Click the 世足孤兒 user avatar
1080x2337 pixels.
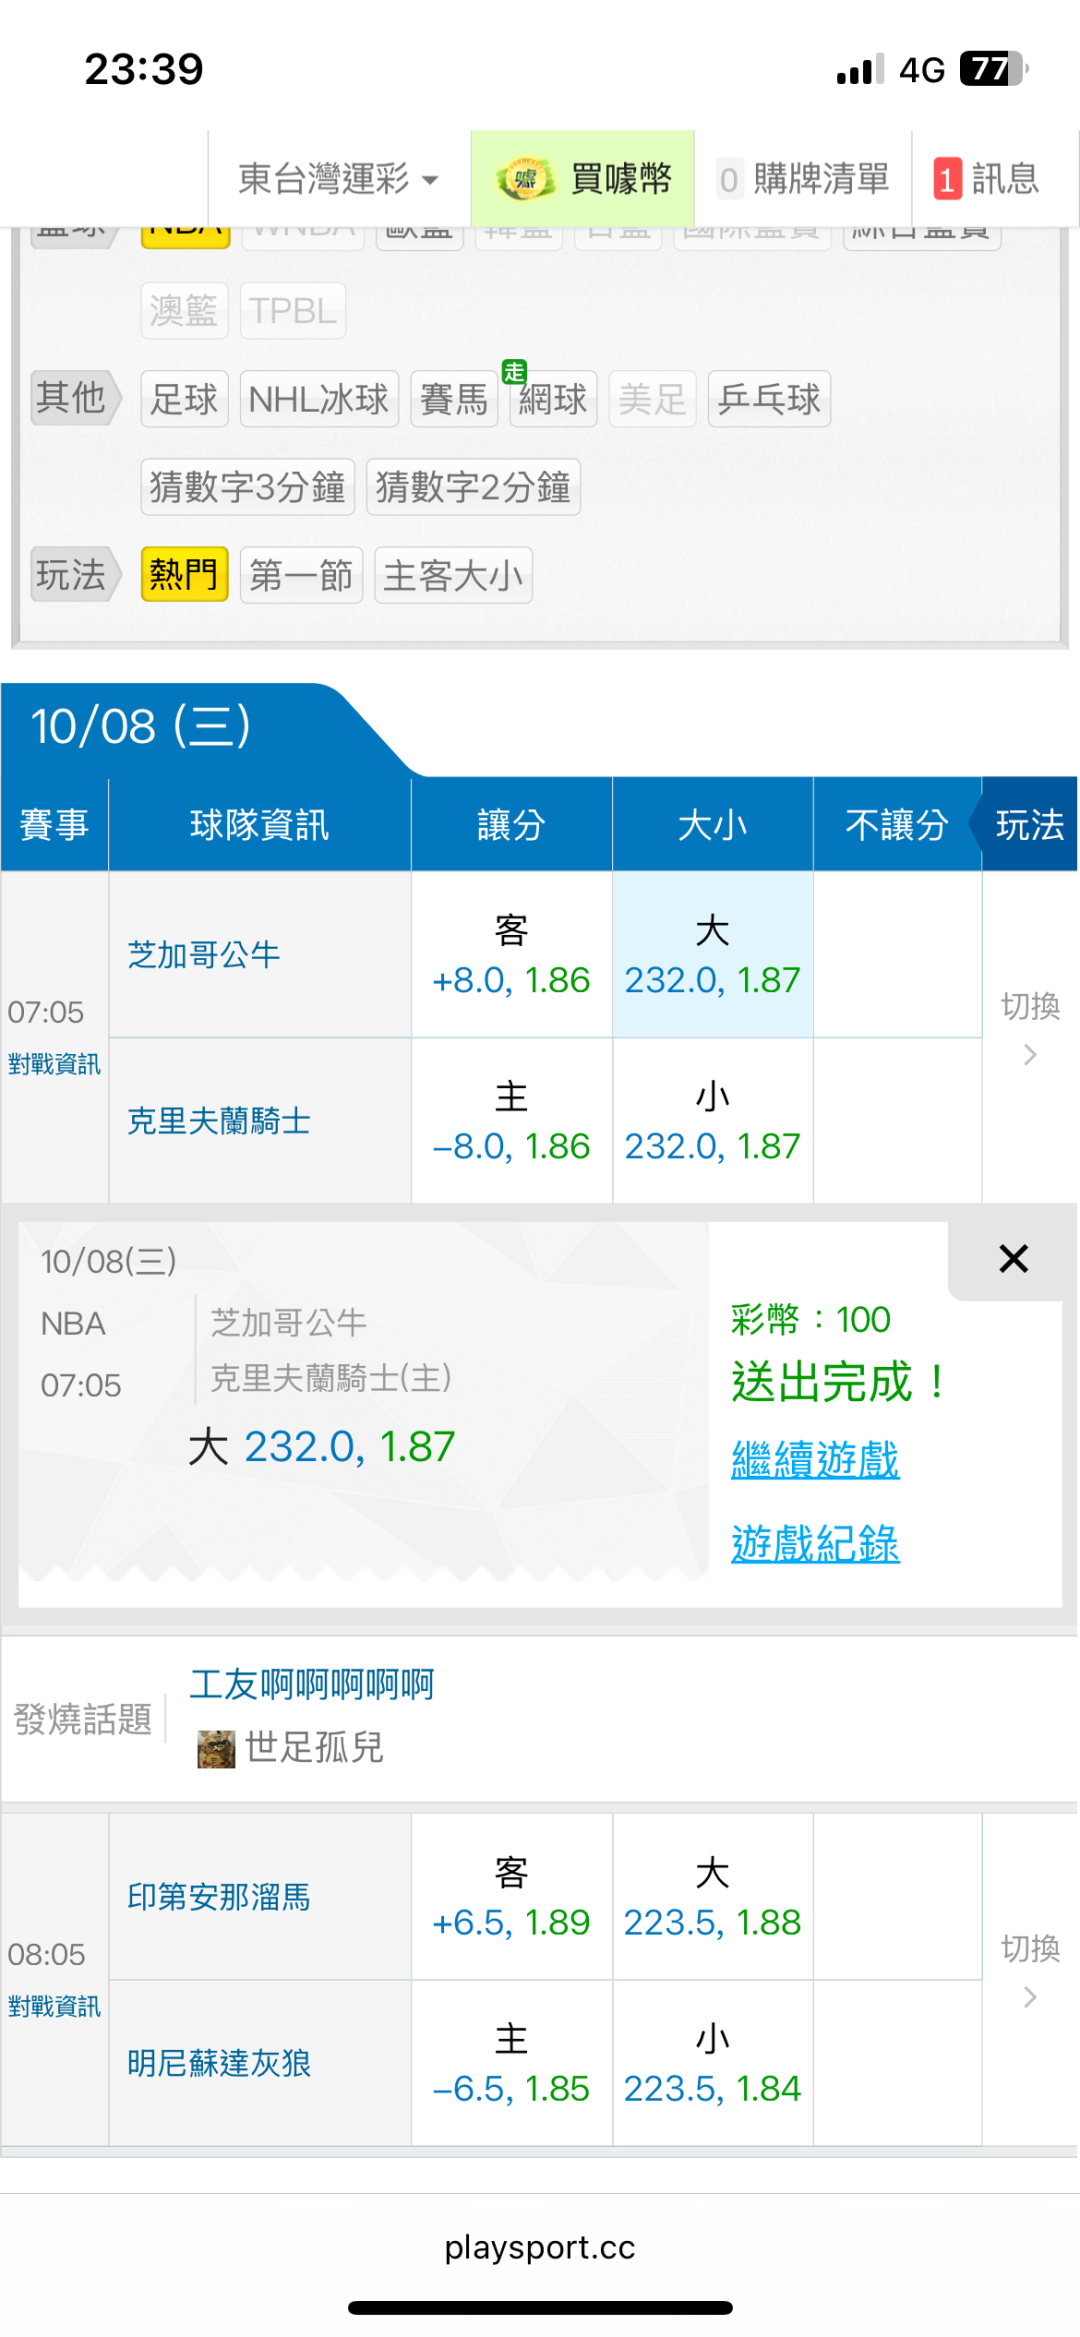[216, 1749]
